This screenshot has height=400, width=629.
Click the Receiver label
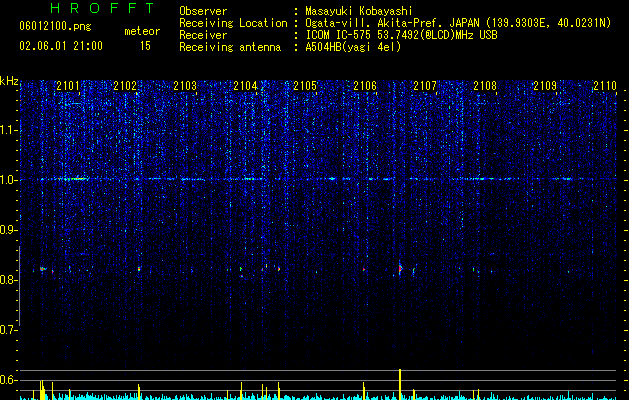(x=203, y=35)
